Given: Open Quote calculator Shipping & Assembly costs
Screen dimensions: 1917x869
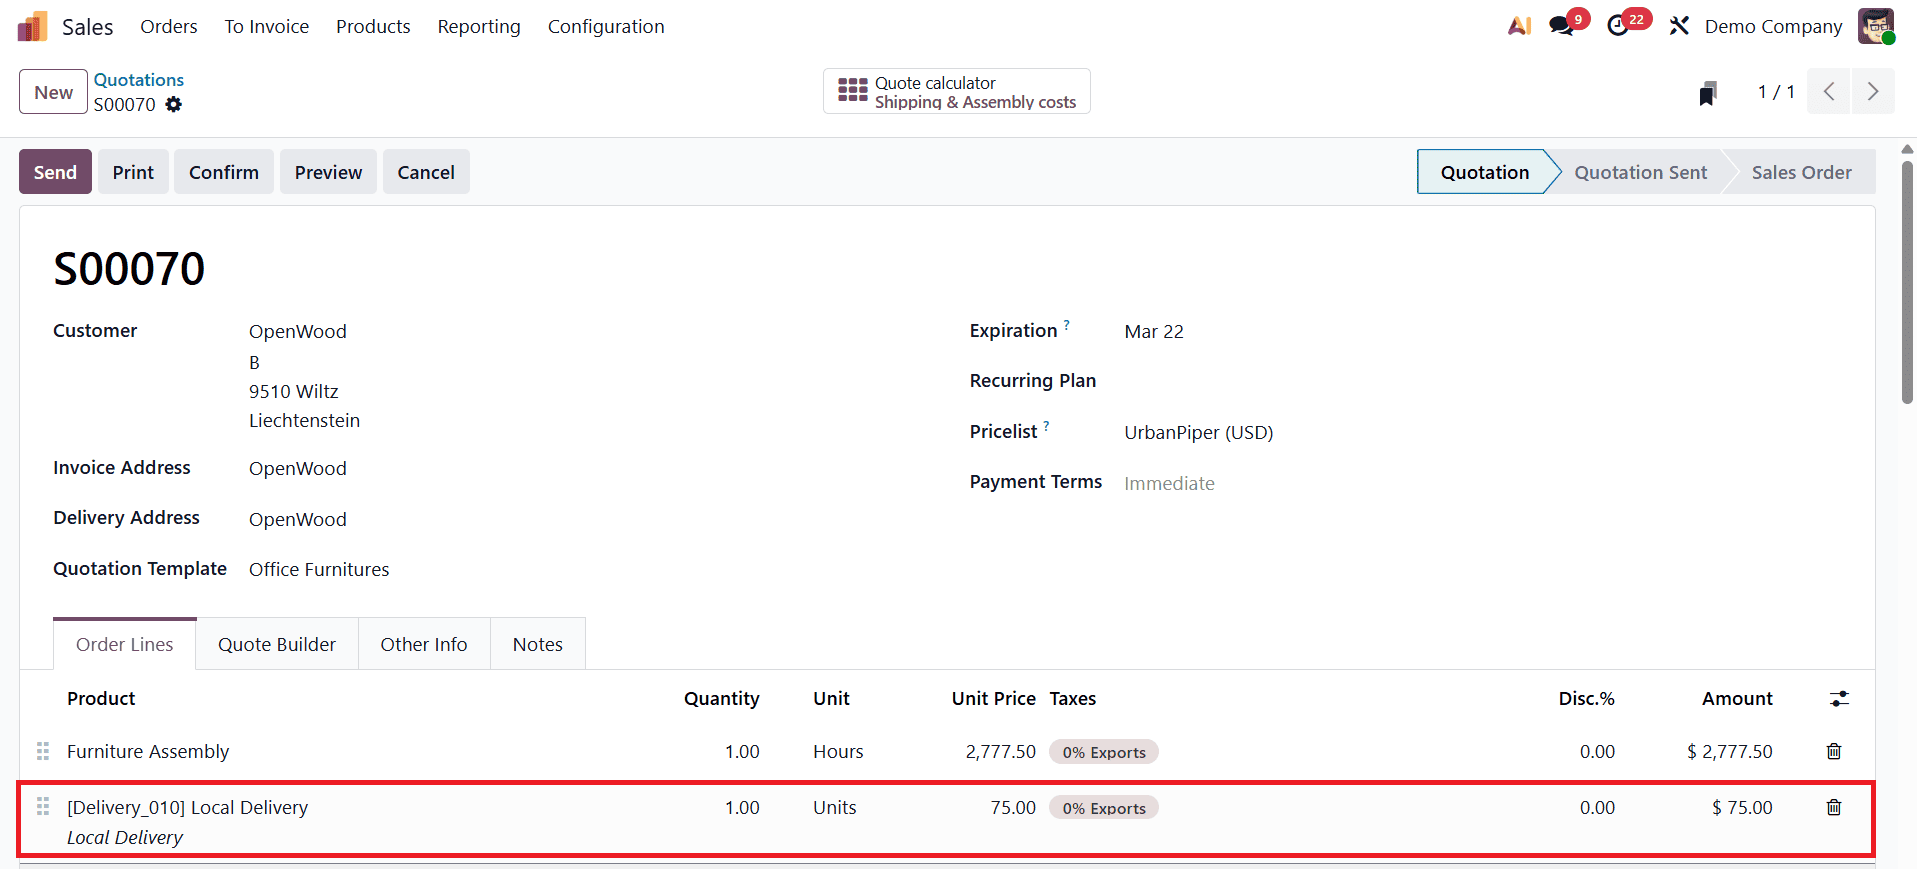Looking at the screenshot, I should (x=957, y=91).
